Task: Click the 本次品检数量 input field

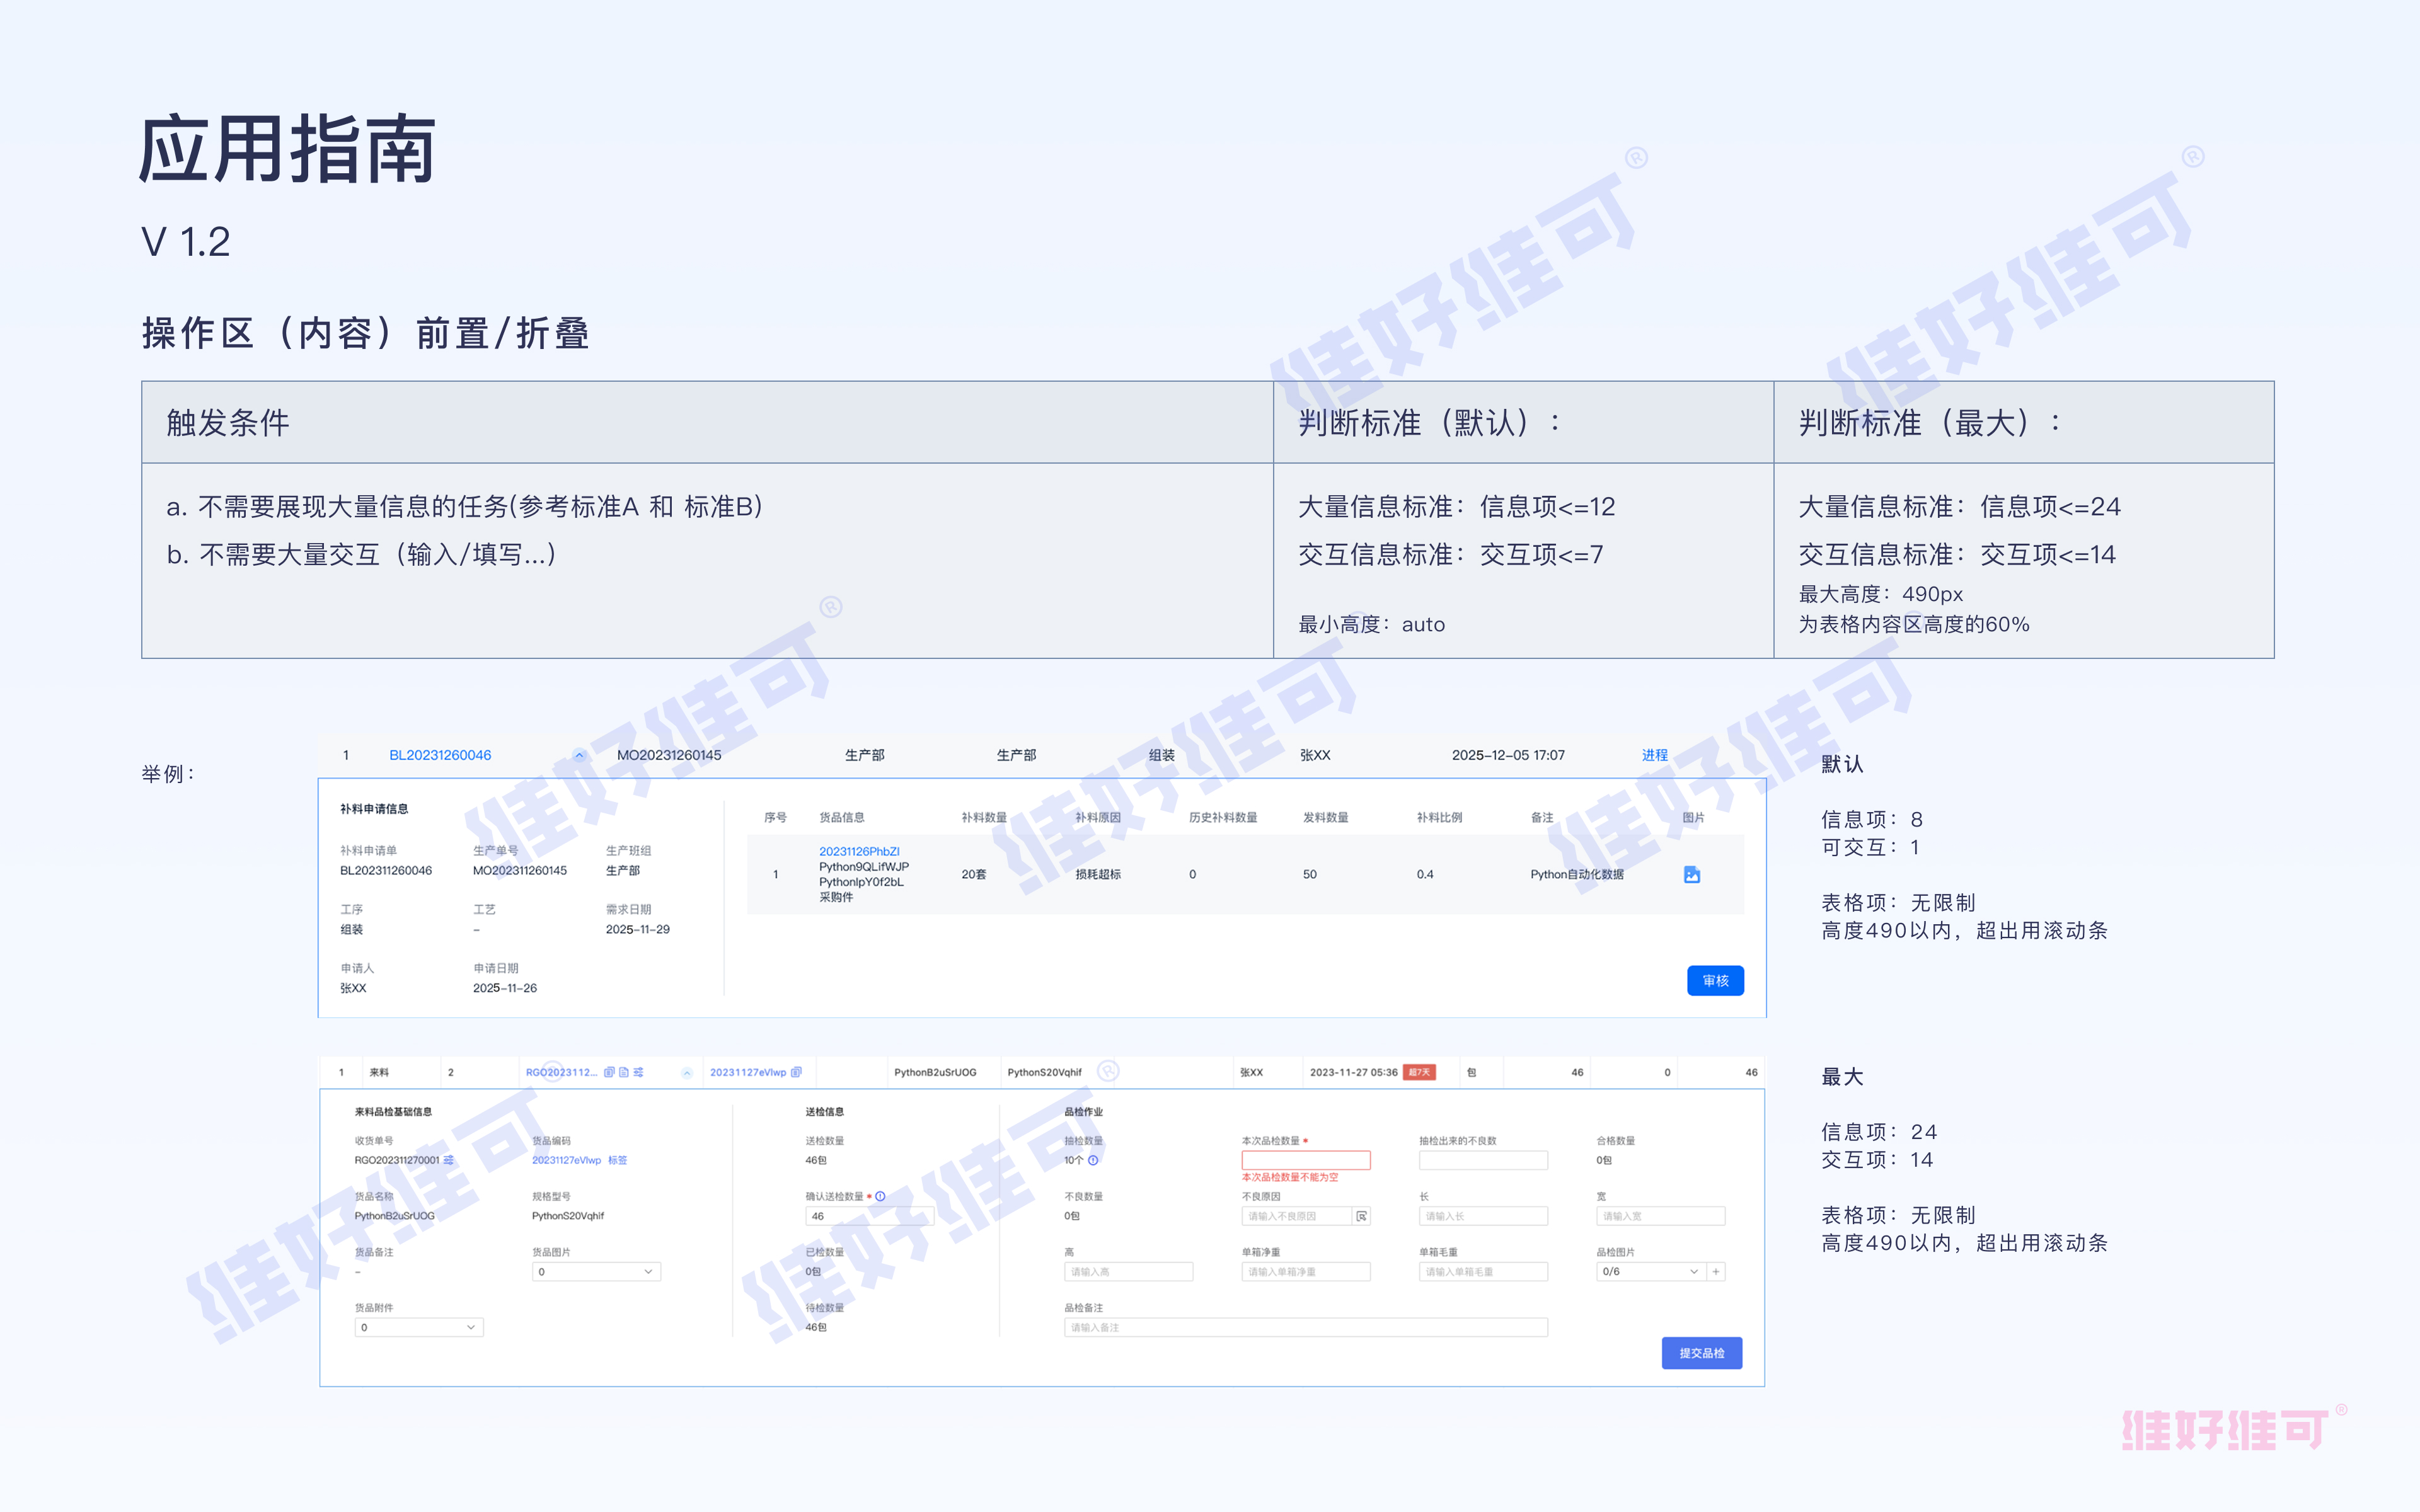Action: 1305,1160
